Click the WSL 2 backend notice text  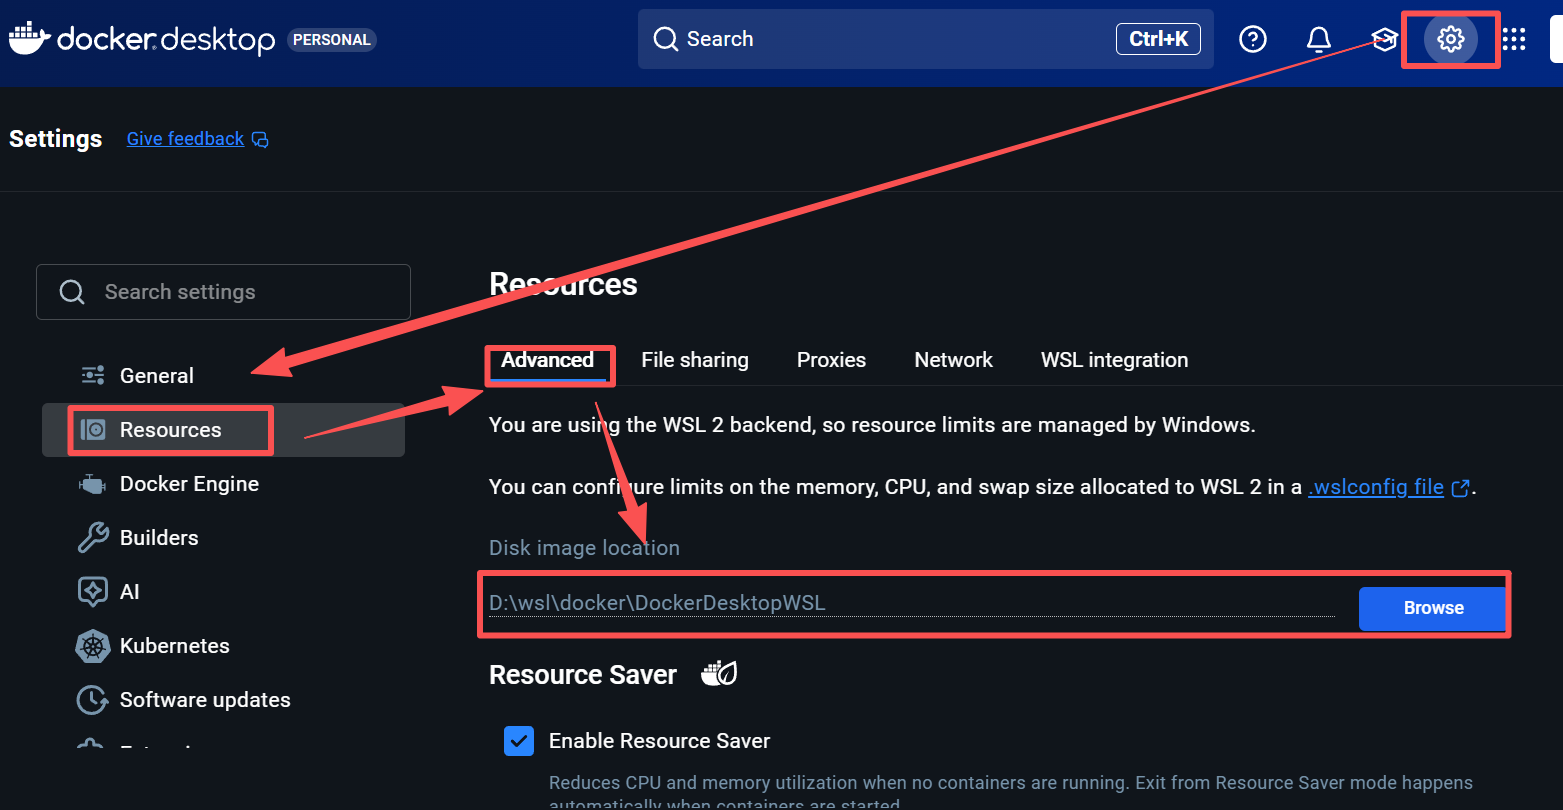pyautogui.click(x=872, y=425)
